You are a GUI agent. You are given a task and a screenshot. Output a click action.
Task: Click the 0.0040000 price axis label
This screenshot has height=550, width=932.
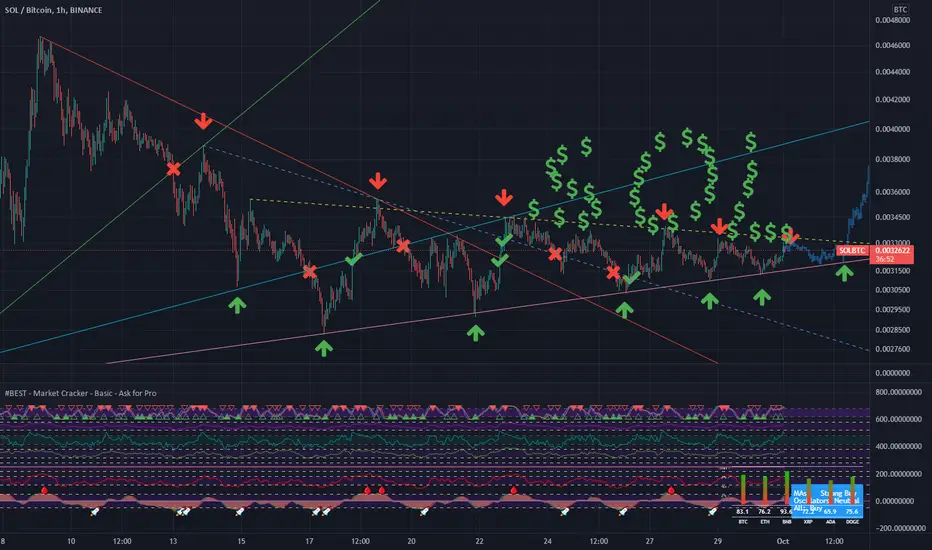click(x=892, y=129)
